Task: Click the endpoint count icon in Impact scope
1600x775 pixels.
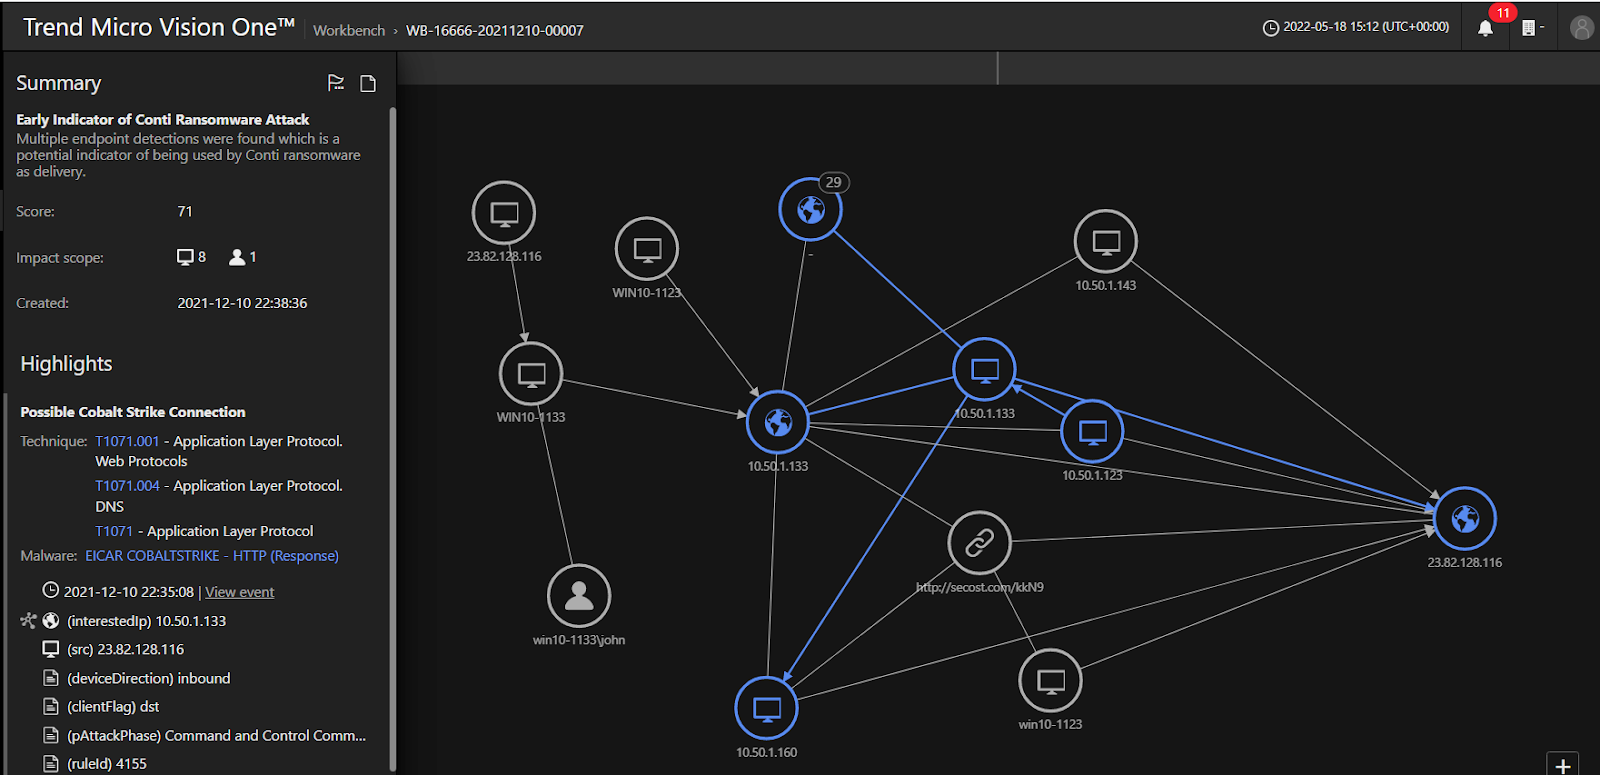Action: coord(185,257)
